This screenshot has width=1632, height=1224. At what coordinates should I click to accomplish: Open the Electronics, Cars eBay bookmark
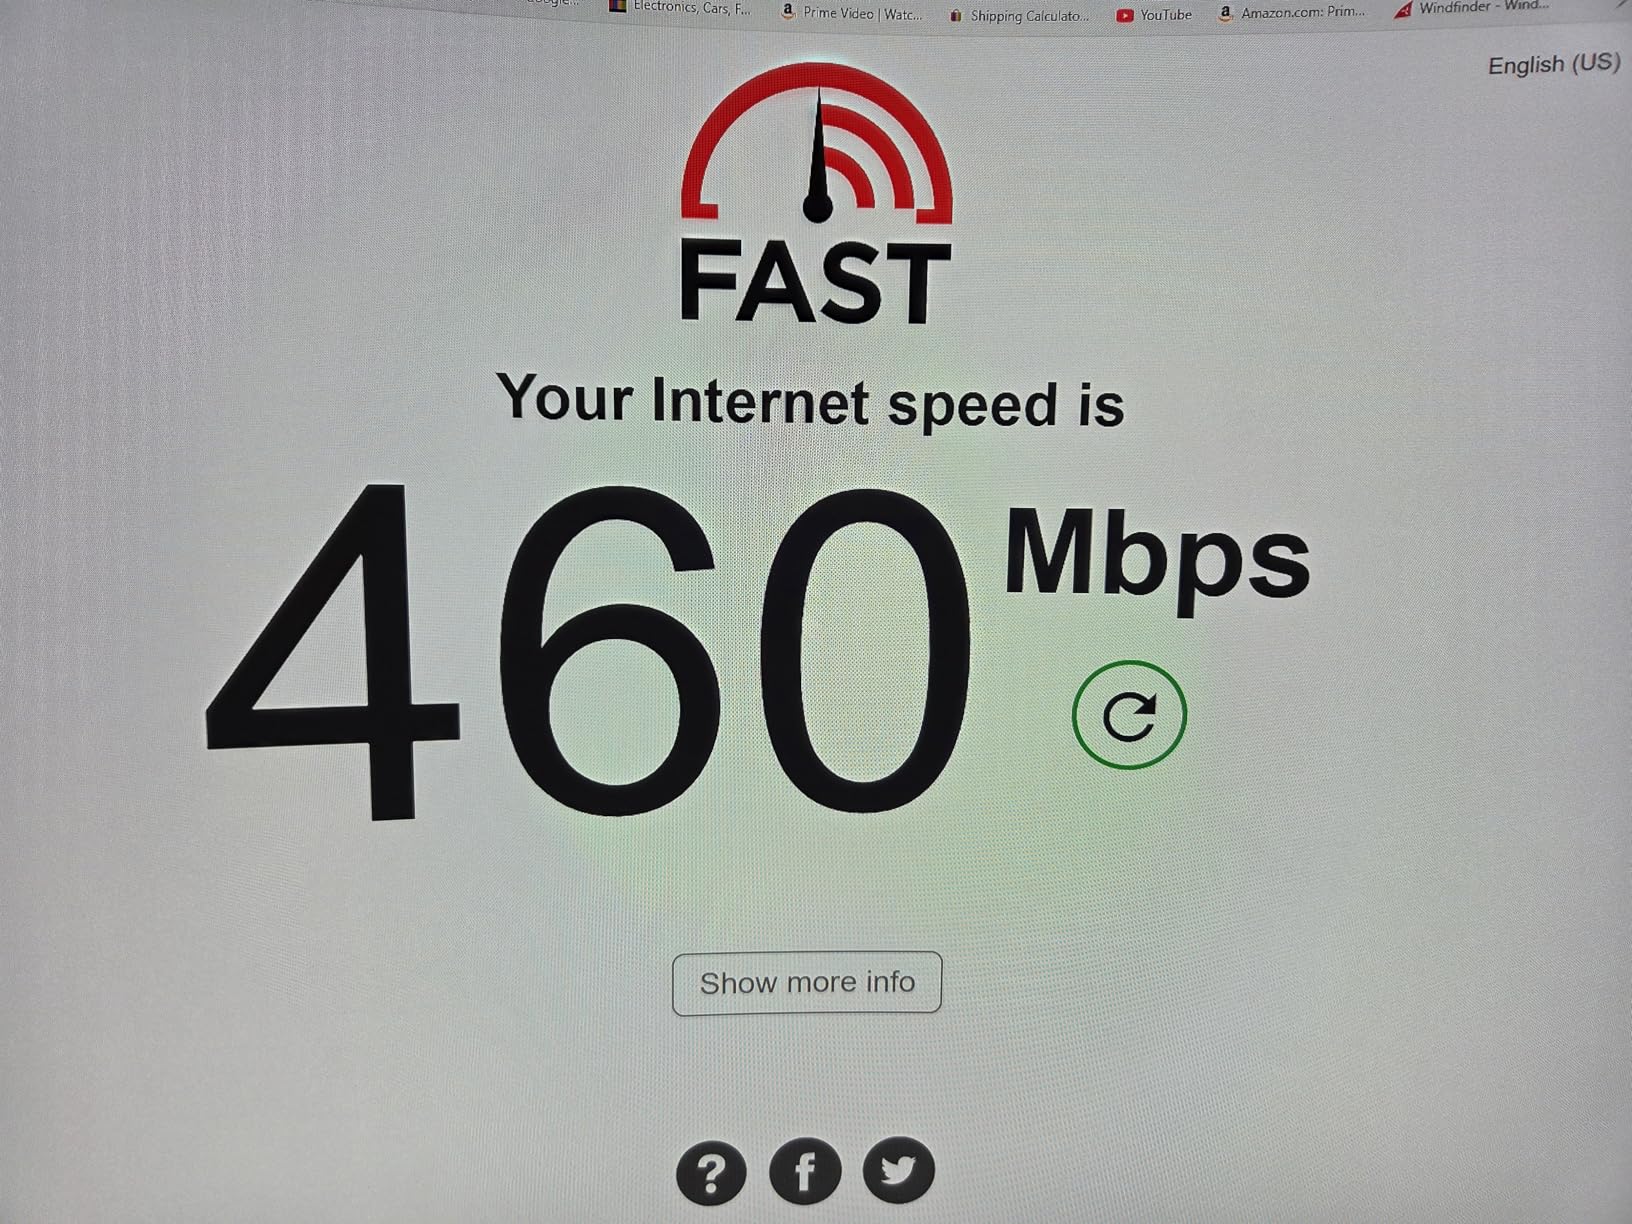pyautogui.click(x=680, y=8)
